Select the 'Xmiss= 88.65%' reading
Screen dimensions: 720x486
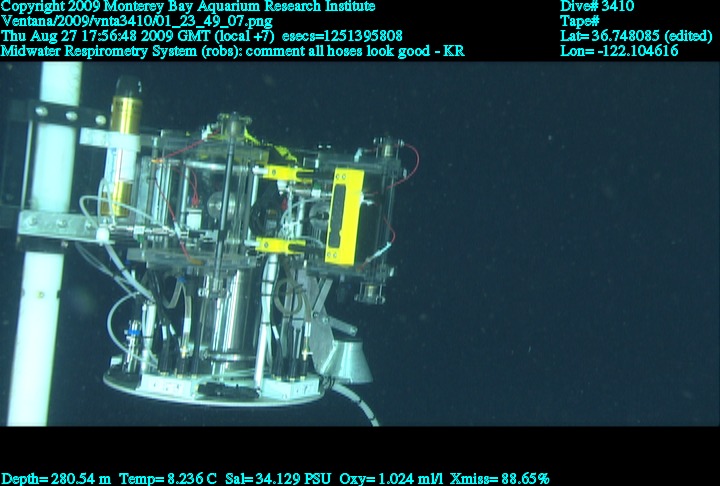click(500, 479)
